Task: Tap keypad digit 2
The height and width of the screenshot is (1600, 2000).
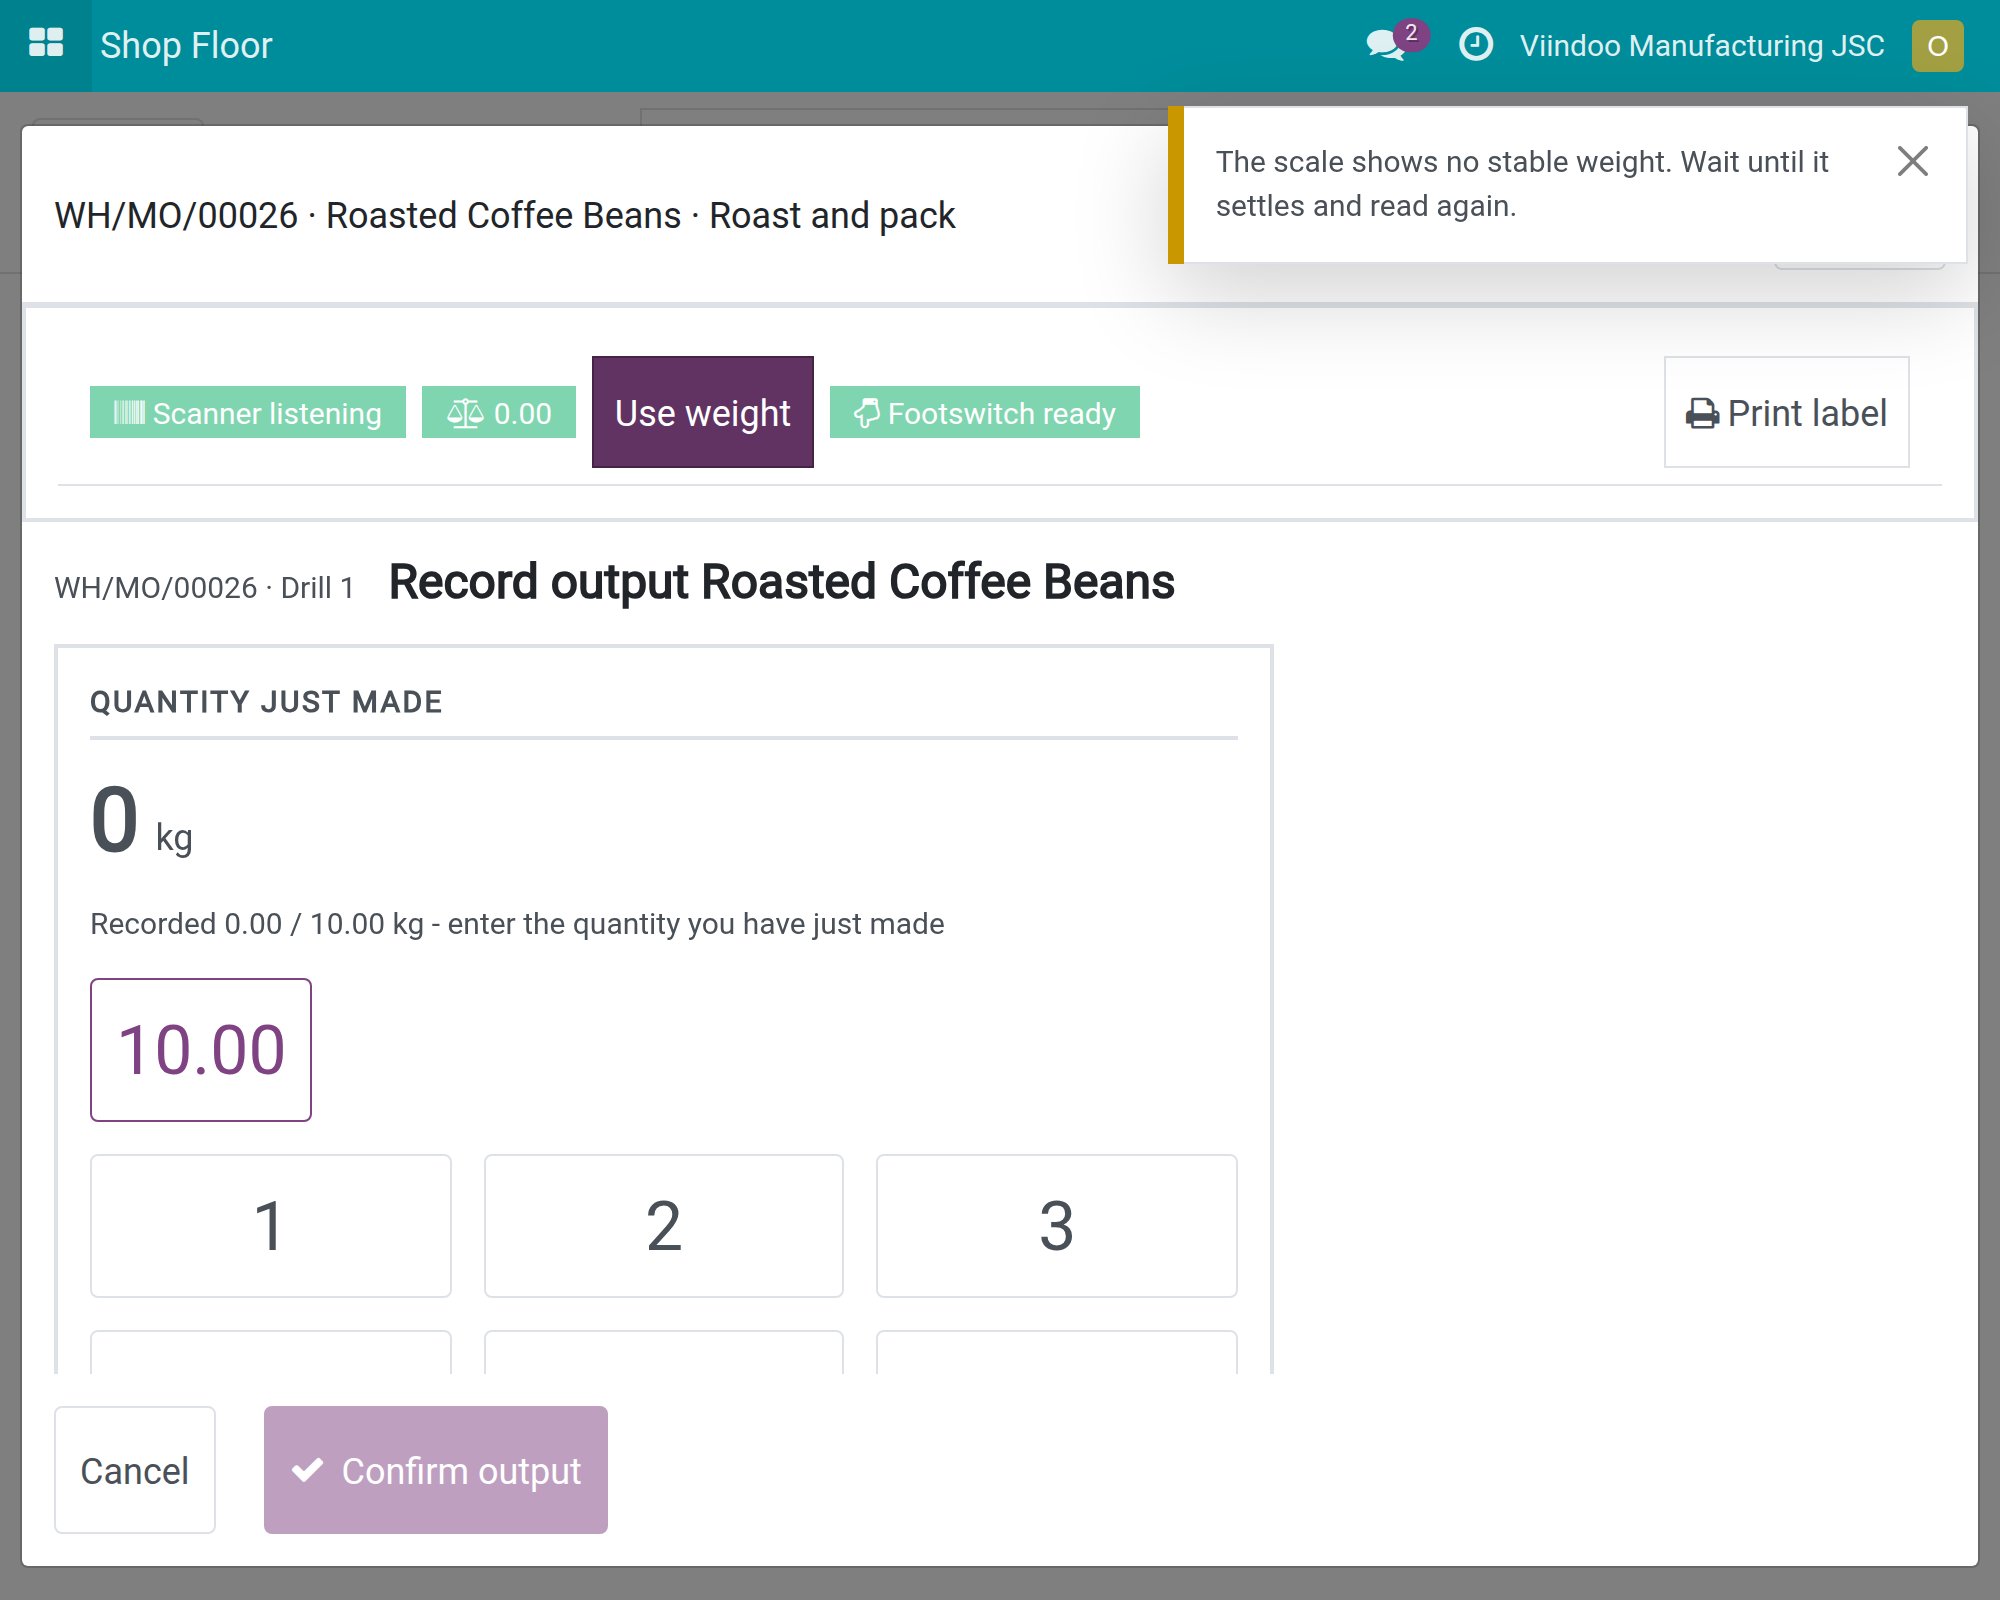Action: click(x=664, y=1226)
